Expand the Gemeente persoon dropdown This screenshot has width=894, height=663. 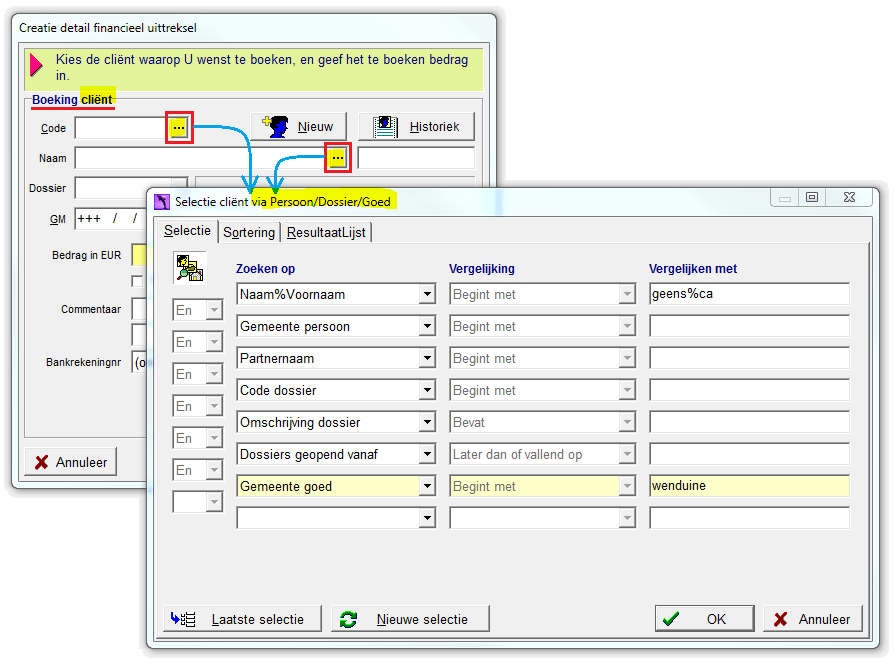pyautogui.click(x=427, y=326)
